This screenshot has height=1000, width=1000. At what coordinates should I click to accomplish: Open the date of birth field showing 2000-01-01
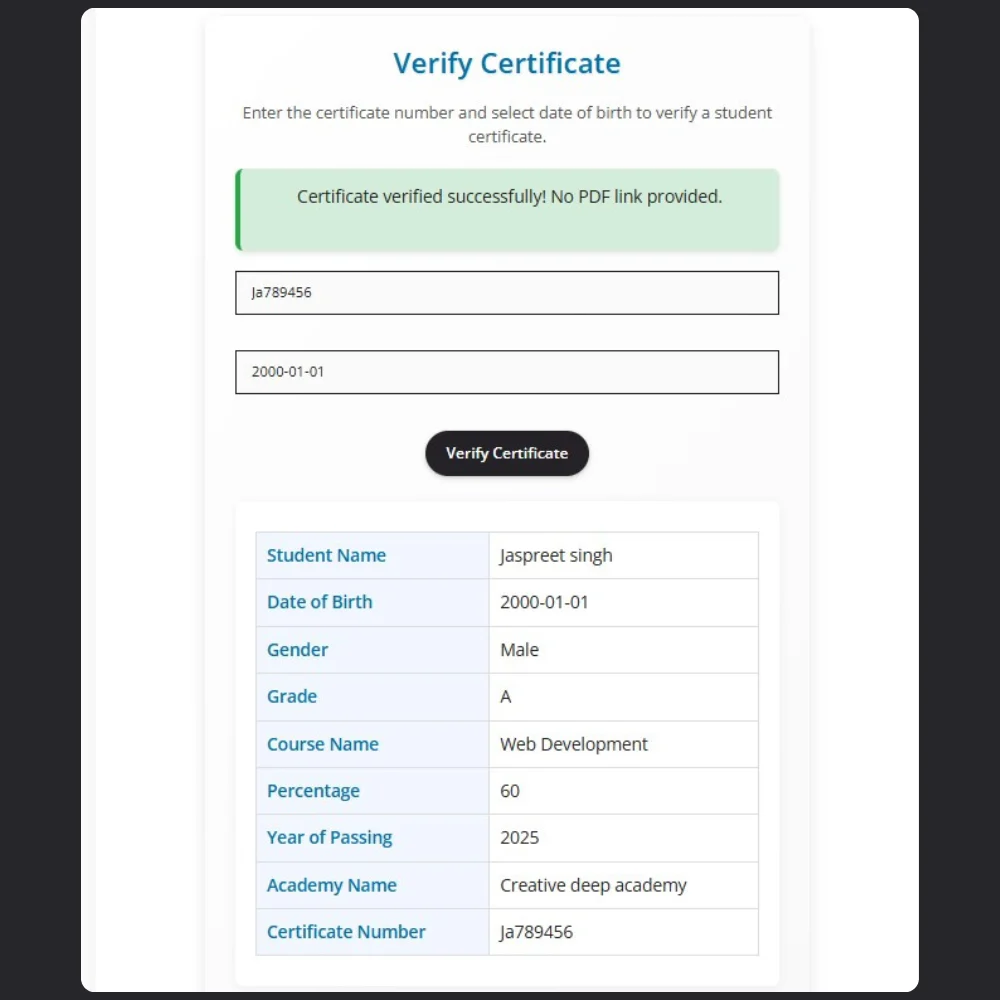click(507, 372)
